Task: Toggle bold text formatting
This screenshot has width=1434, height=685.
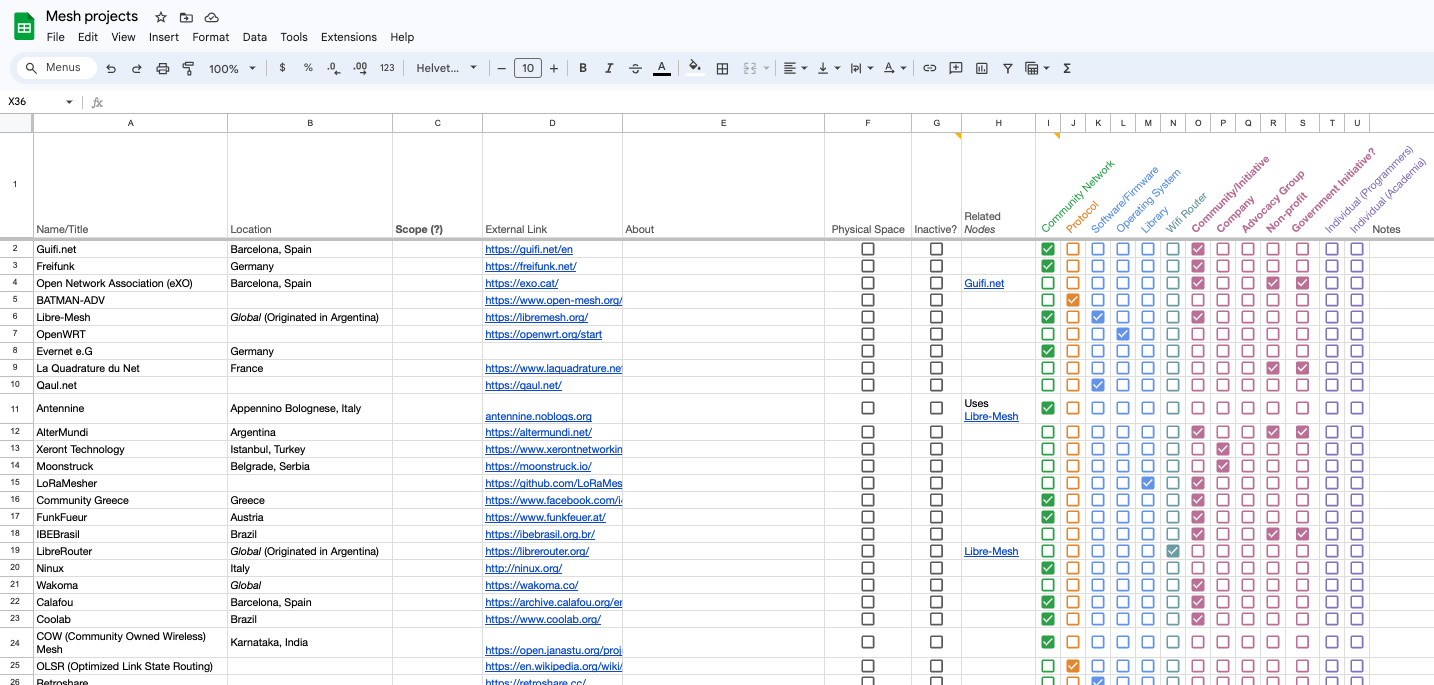Action: [x=583, y=68]
